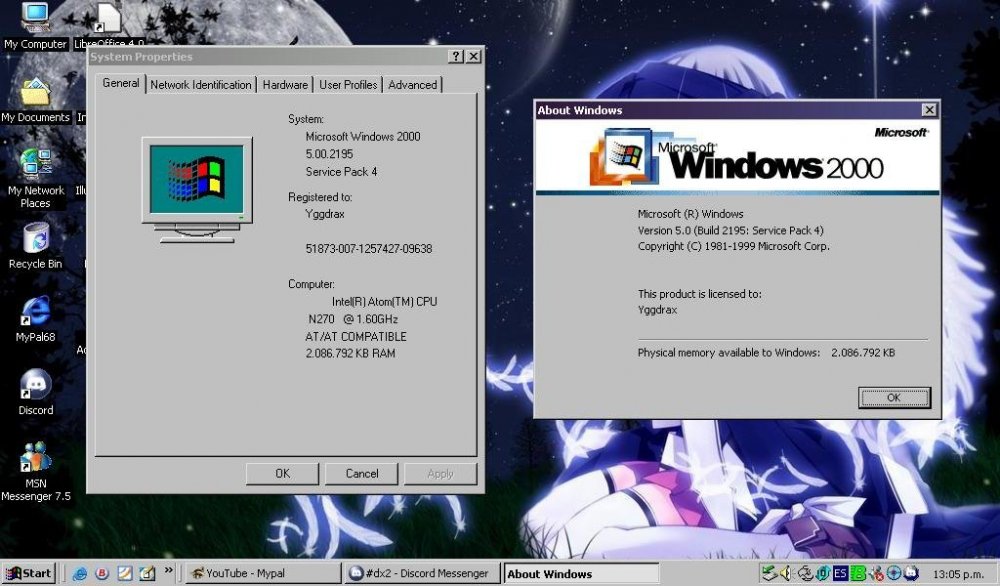The width and height of the screenshot is (1000, 586).
Task: Open the User Profiles tab
Action: [348, 85]
